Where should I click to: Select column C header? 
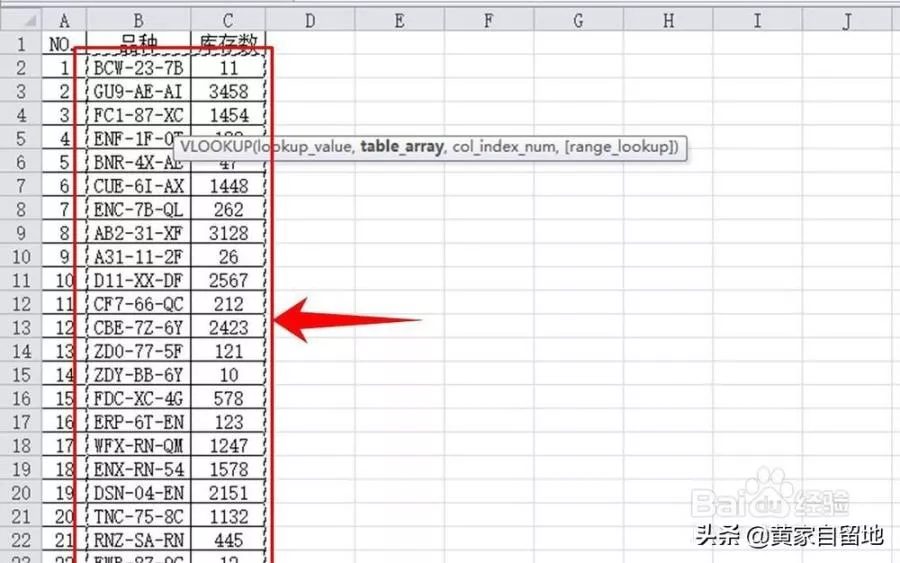[x=228, y=20]
